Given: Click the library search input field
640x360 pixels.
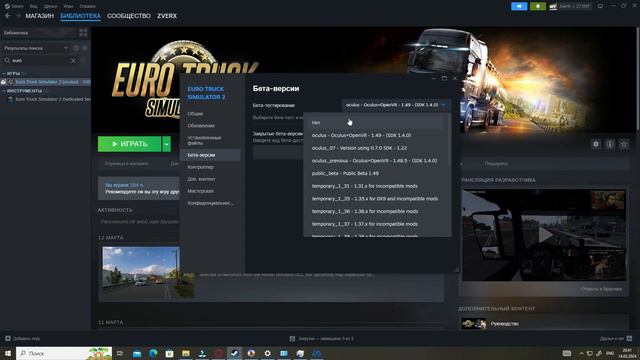Looking at the screenshot, I should click(40, 60).
